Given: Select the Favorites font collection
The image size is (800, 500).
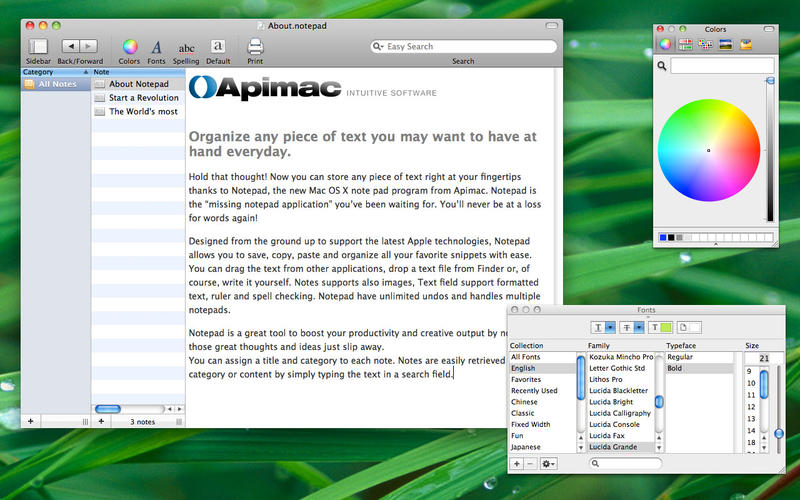Looking at the screenshot, I should click(526, 380).
